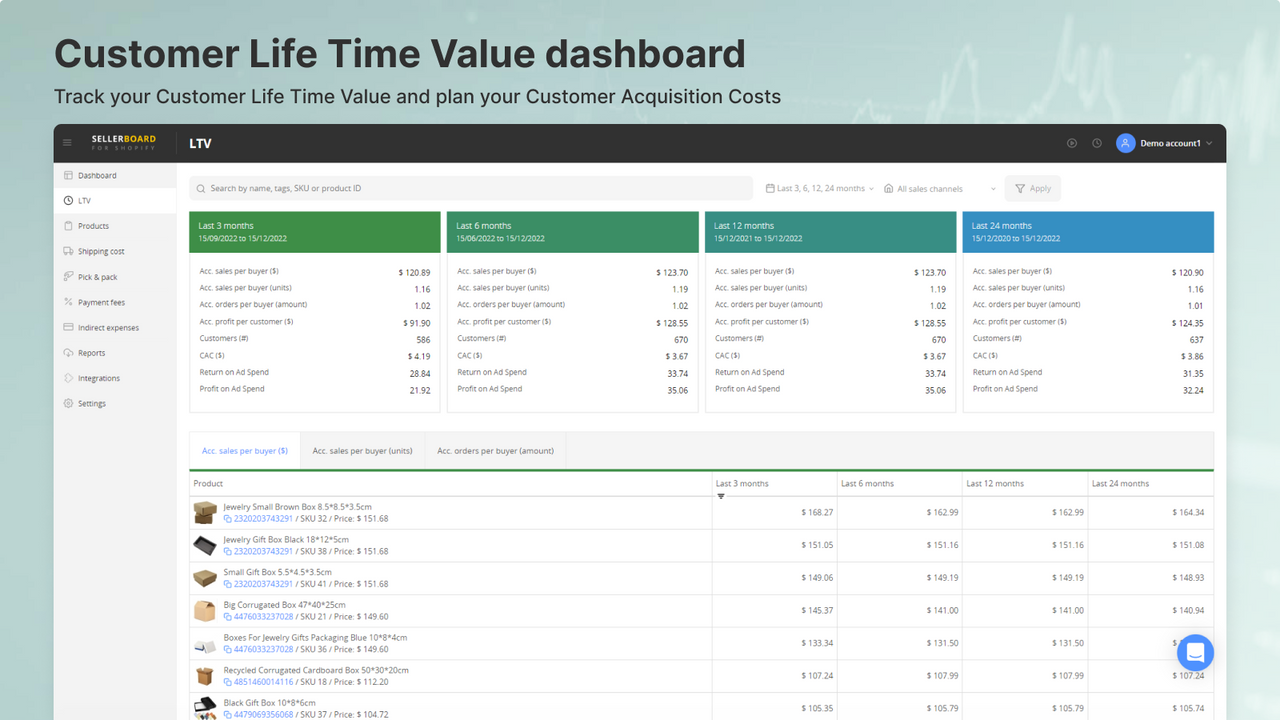Open the Last 3, 6, 12, 24 months dropdown
The width and height of the screenshot is (1280, 720).
820,188
